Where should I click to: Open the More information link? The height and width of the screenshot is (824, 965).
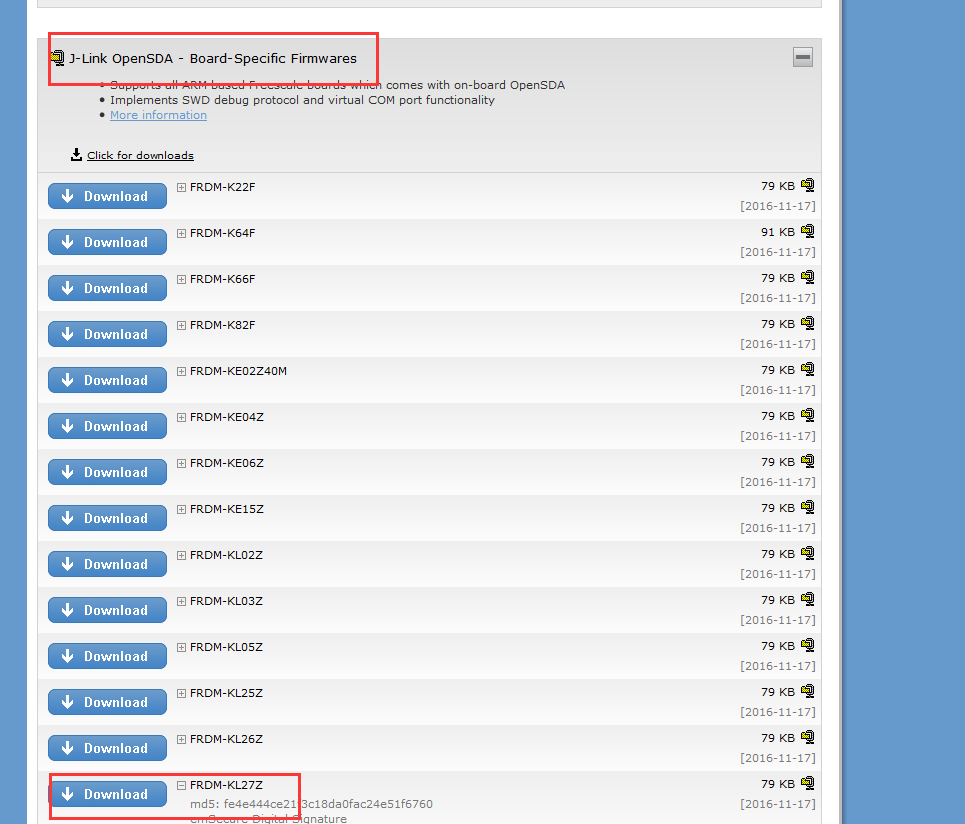(158, 115)
